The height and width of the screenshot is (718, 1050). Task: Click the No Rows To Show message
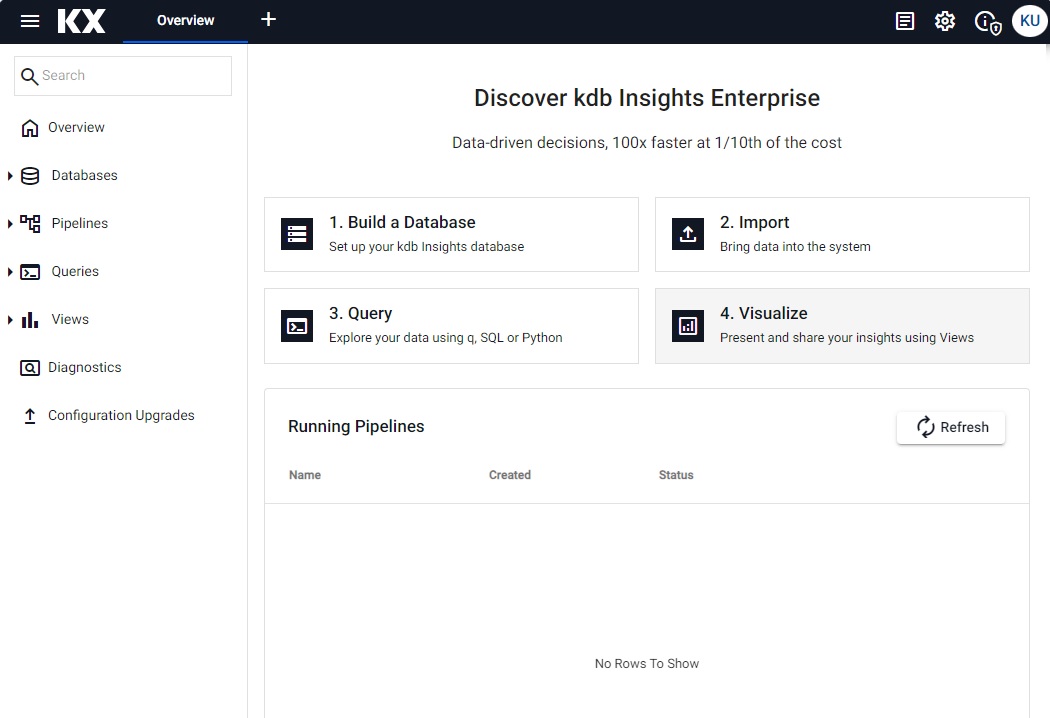coord(647,664)
